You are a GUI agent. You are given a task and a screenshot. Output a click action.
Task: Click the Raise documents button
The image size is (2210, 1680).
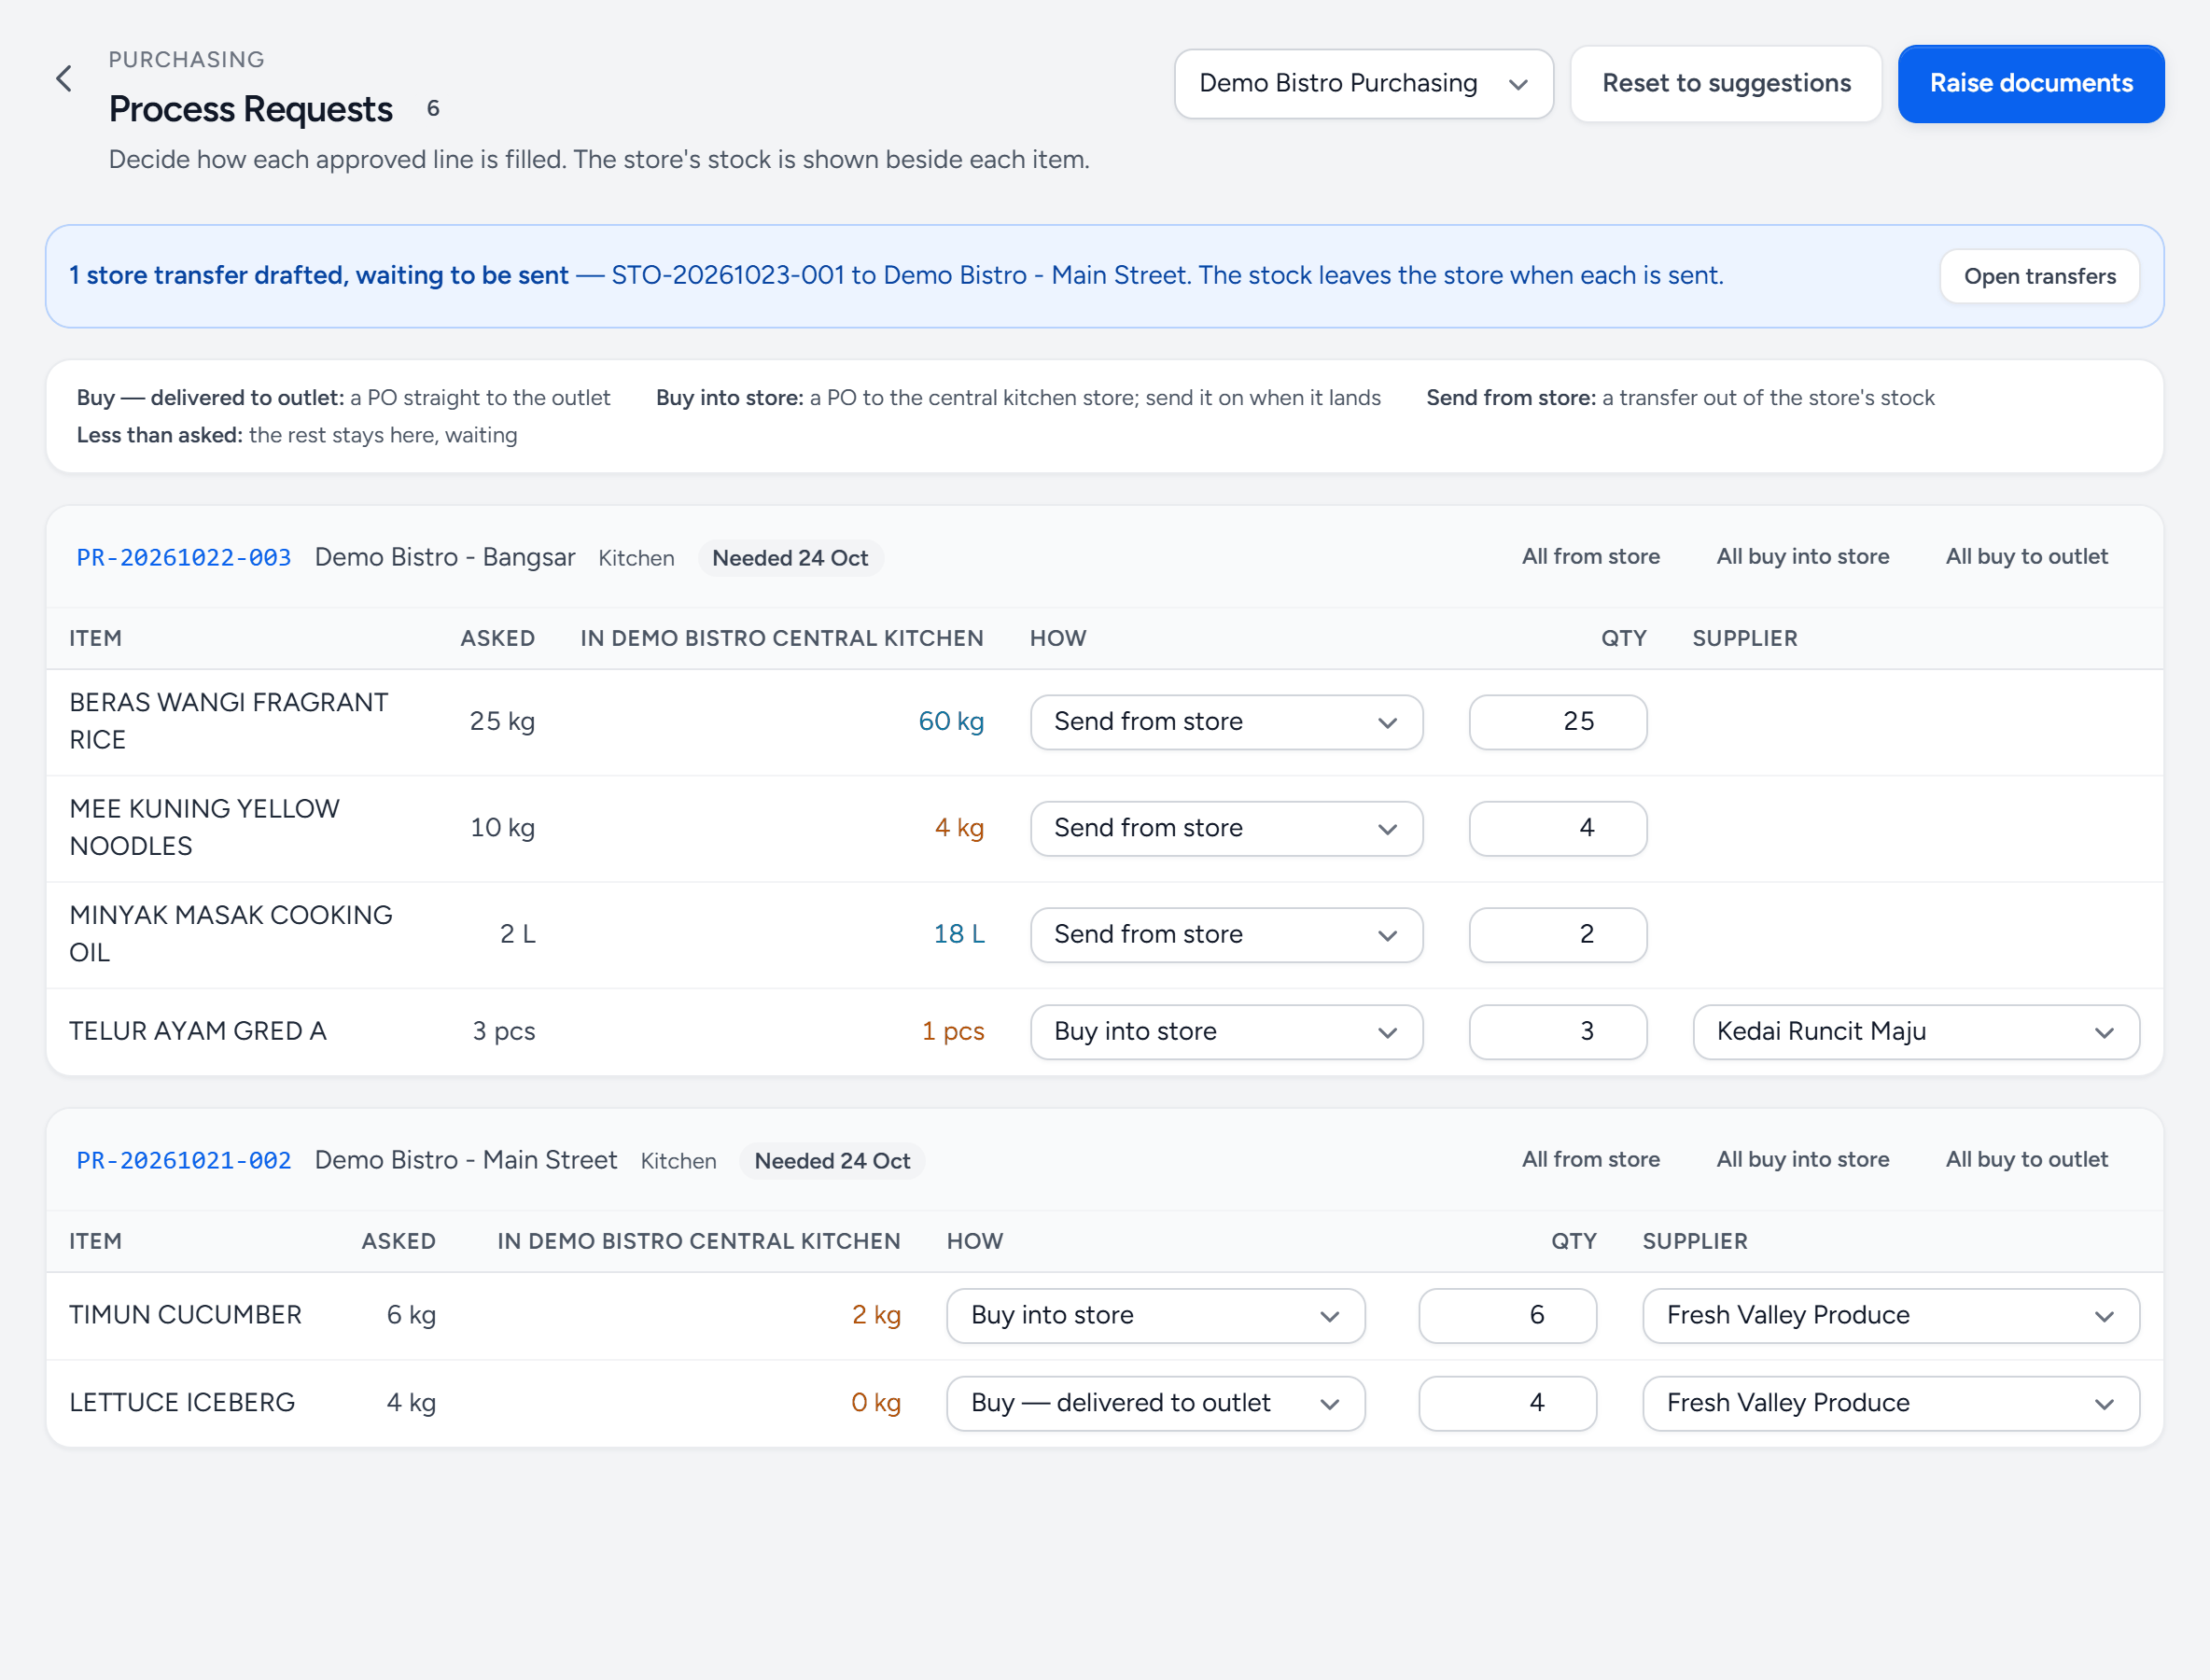tap(2030, 84)
